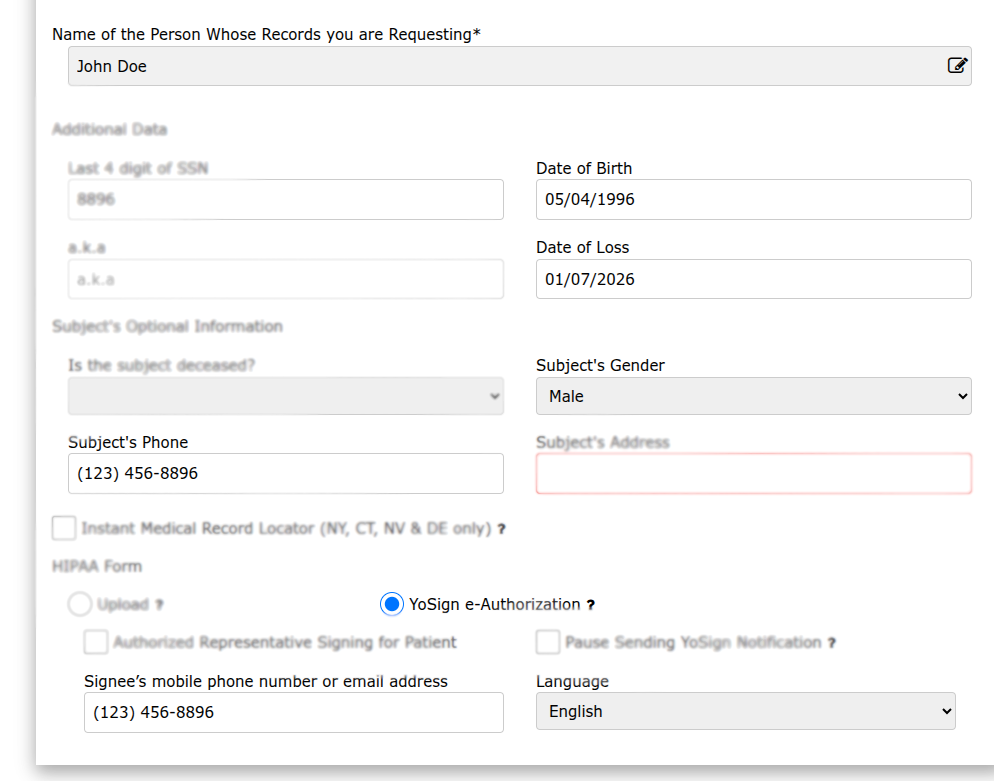994x781 pixels.
Task: Click the Subject's Address field
Action: (754, 474)
